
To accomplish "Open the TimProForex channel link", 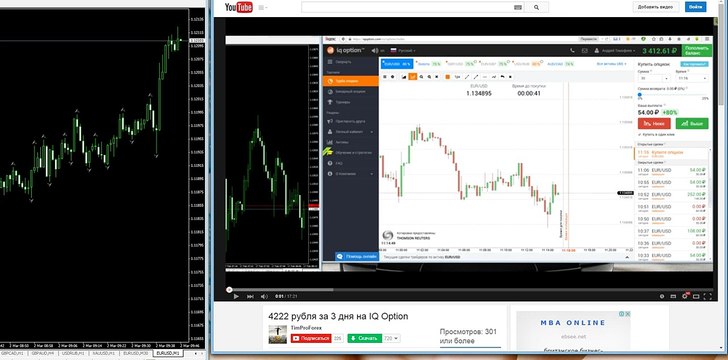I will coord(306,327).
